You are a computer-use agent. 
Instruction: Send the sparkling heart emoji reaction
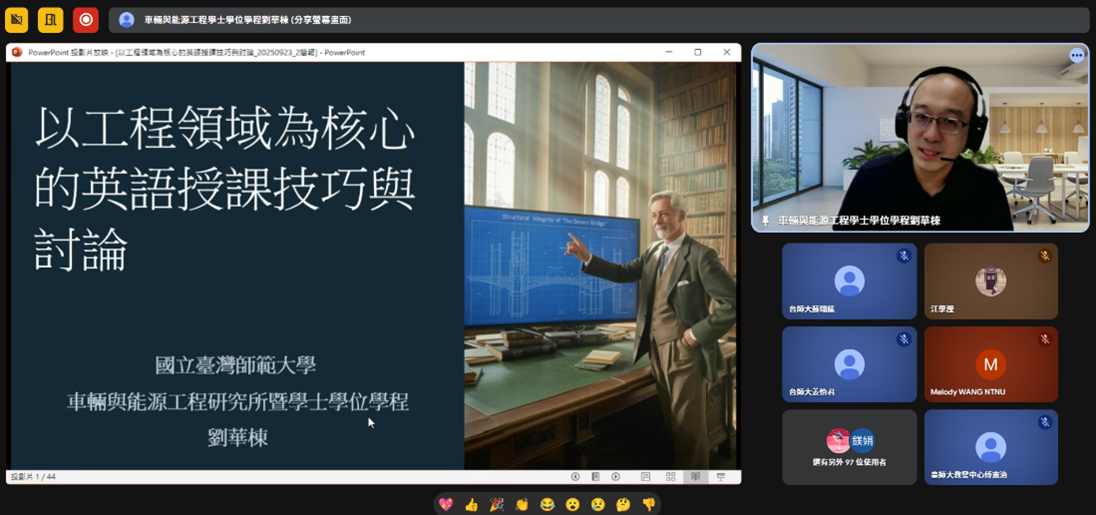(446, 504)
